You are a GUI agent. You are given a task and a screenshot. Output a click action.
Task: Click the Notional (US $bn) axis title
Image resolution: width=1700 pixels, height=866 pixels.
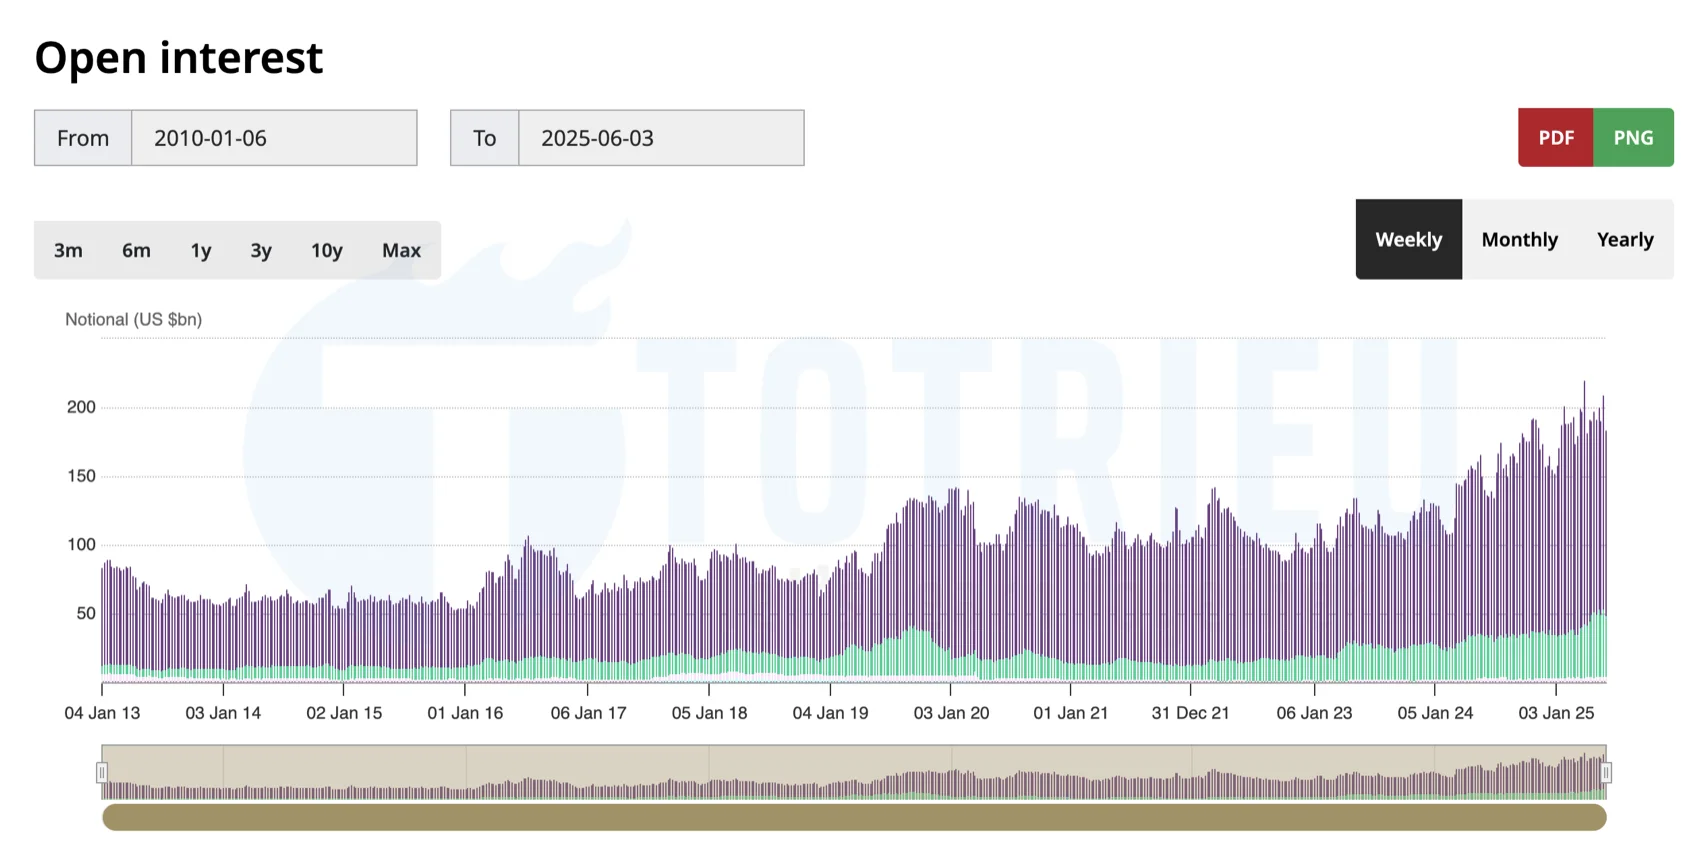pos(133,319)
